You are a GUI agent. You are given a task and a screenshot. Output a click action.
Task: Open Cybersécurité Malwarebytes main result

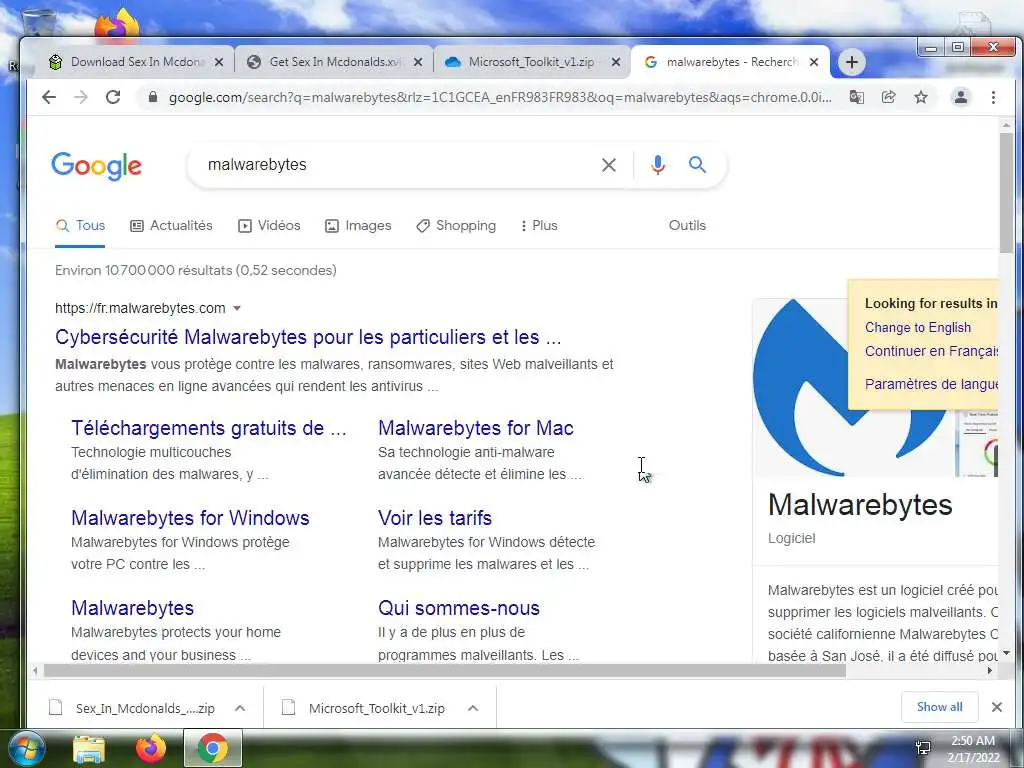click(x=308, y=337)
